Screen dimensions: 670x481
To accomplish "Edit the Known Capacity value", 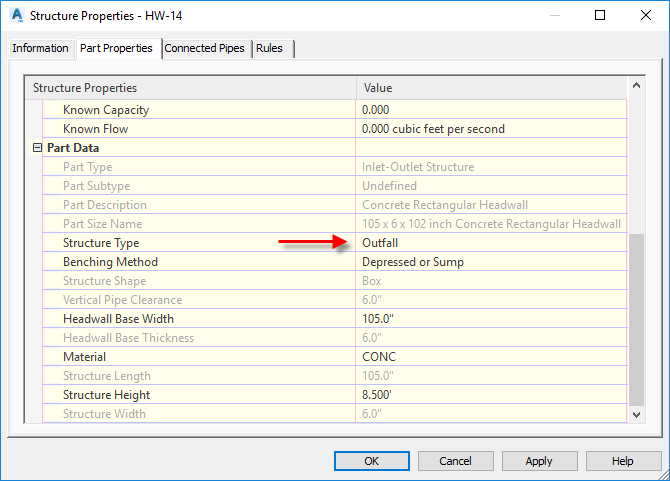I will click(490, 110).
